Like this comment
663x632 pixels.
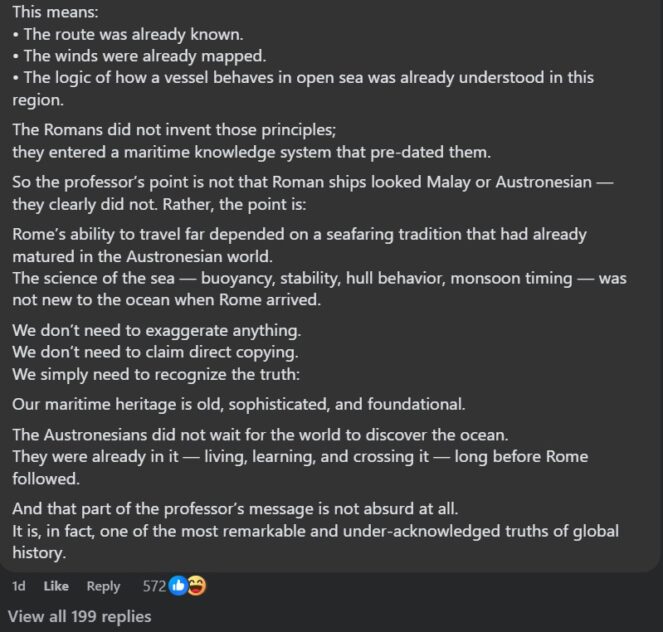[56, 587]
